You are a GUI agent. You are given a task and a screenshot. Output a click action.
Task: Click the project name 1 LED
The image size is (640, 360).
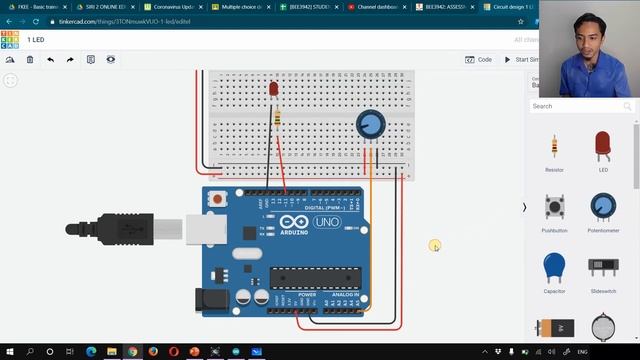coord(36,40)
